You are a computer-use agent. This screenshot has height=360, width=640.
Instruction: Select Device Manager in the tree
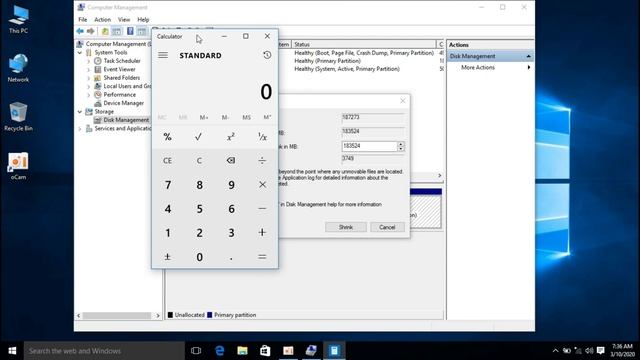pyautogui.click(x=123, y=103)
